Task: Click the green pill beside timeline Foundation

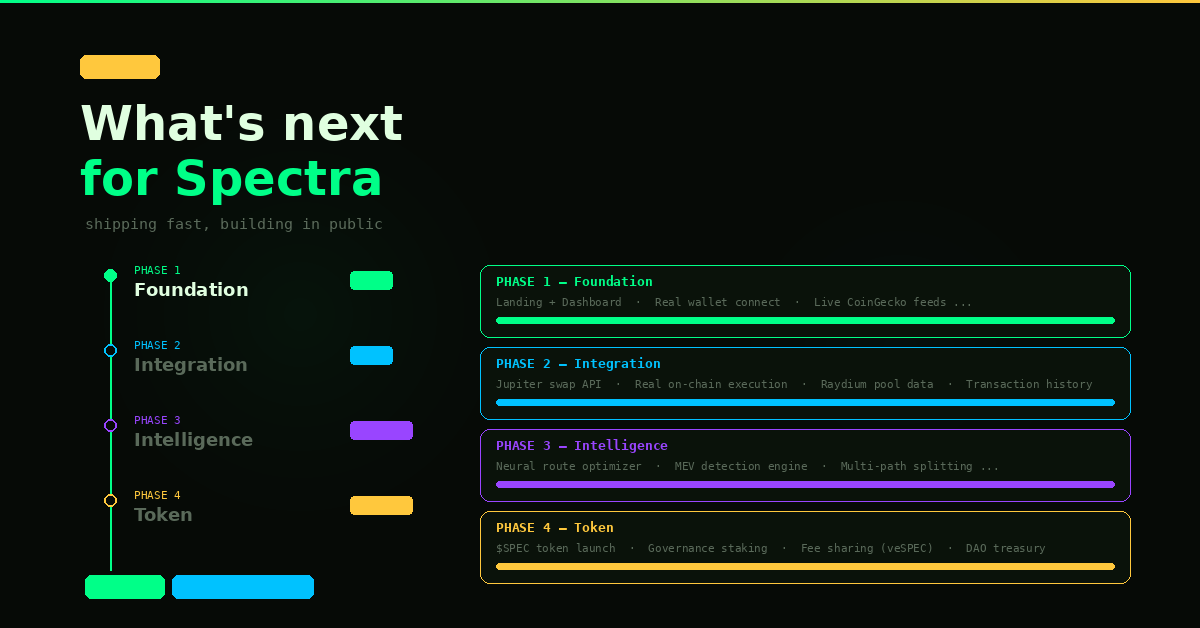Action: [371, 281]
